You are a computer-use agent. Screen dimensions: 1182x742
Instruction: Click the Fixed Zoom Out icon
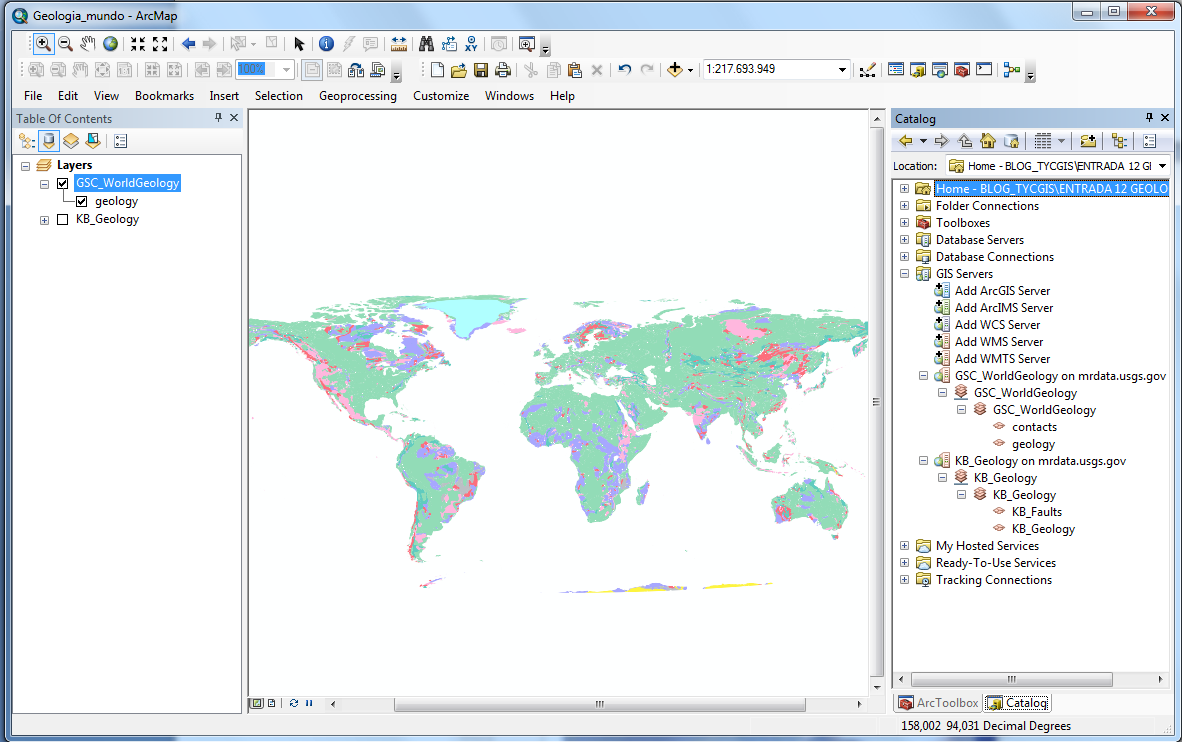[x=160, y=44]
